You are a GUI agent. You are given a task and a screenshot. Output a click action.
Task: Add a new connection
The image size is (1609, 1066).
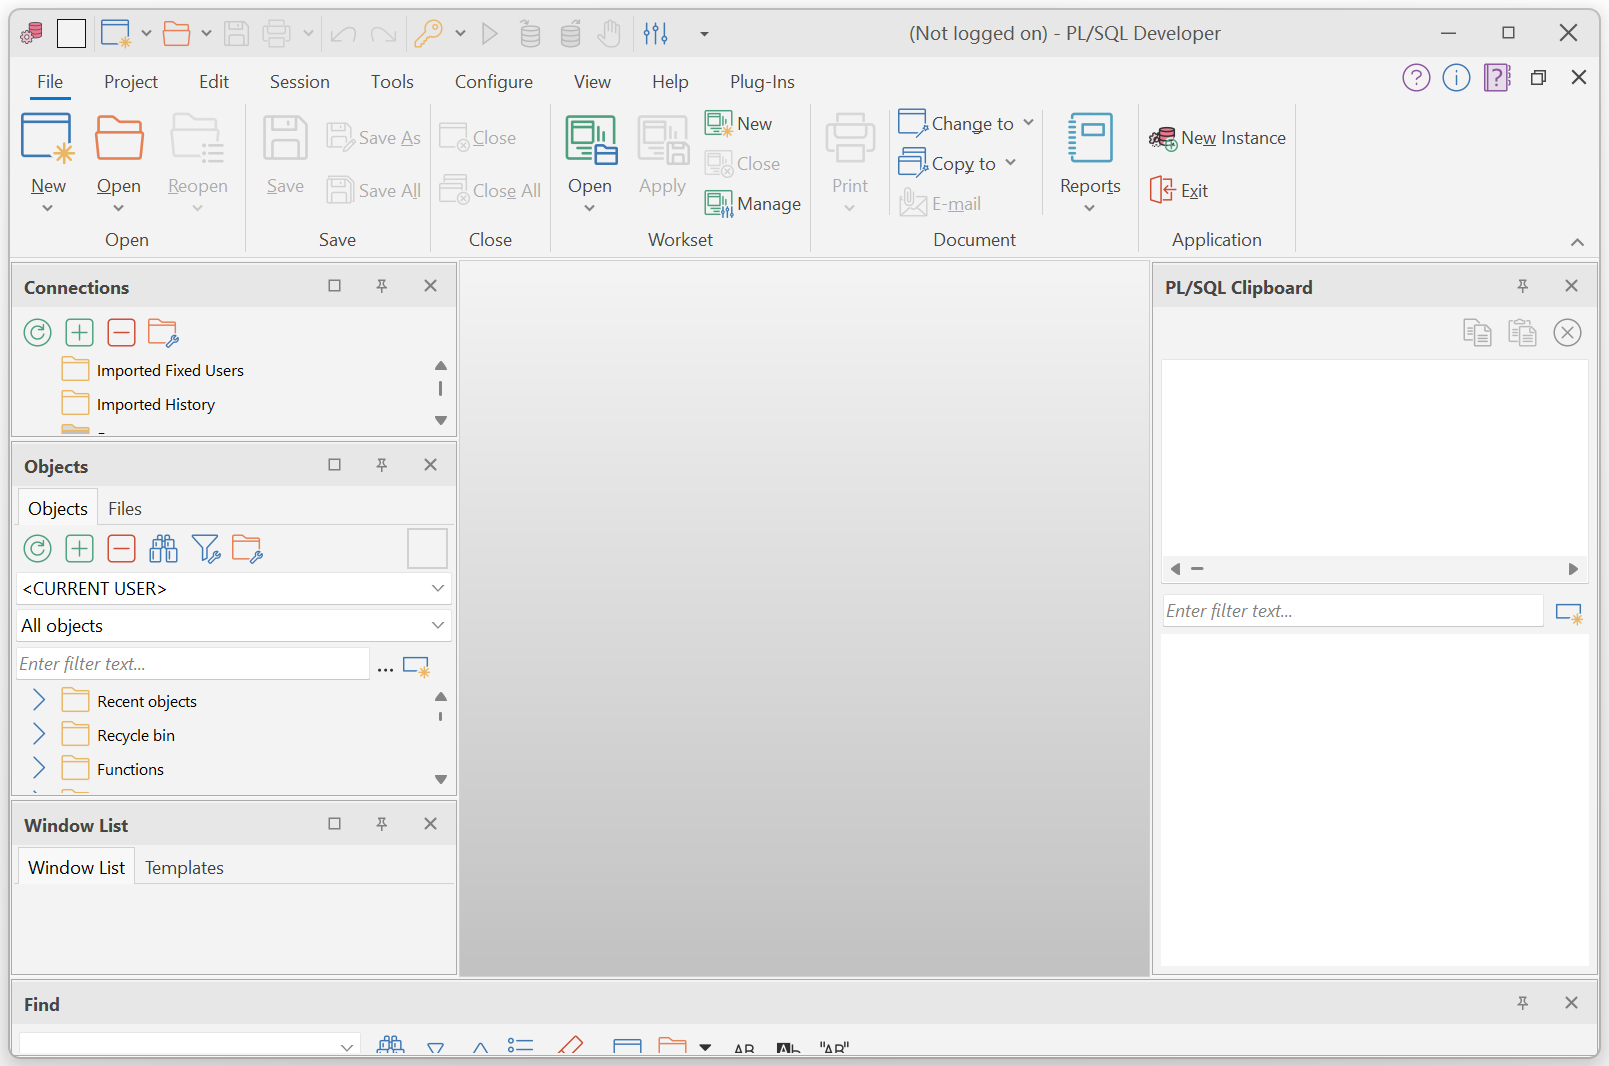click(80, 332)
